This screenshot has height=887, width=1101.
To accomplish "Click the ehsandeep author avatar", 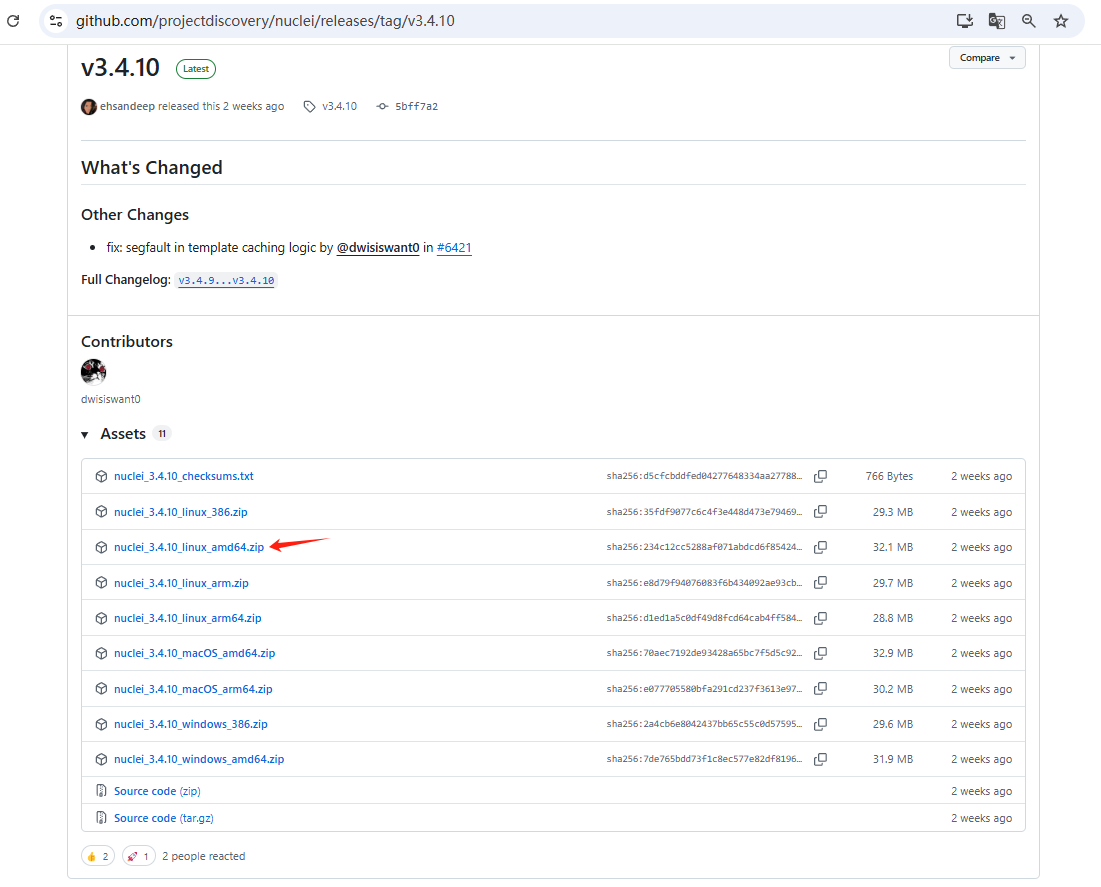I will coord(88,107).
